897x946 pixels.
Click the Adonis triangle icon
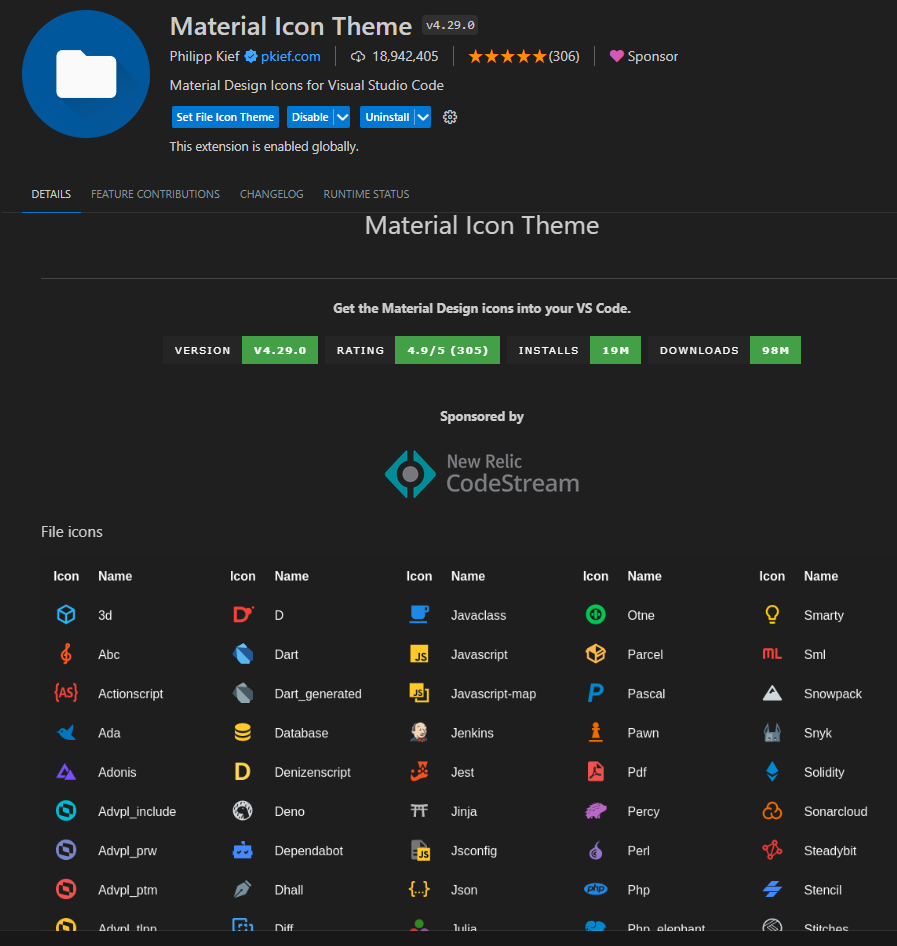click(66, 772)
